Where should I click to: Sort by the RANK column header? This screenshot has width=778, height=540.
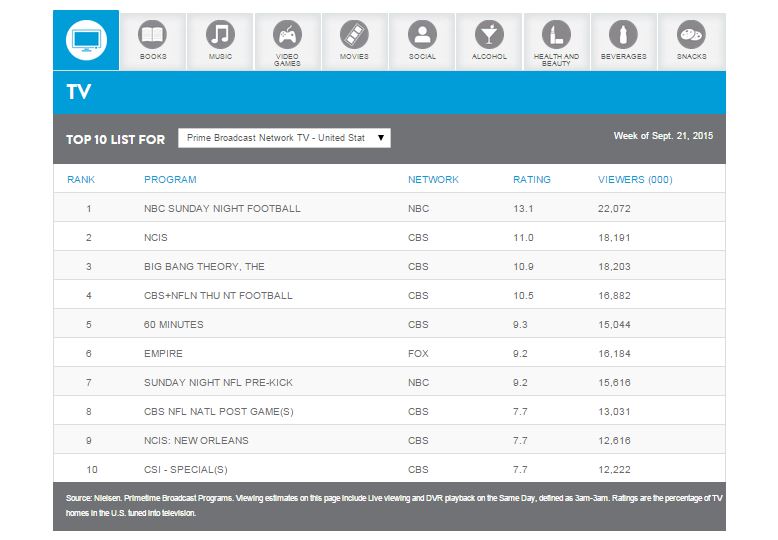click(x=81, y=180)
